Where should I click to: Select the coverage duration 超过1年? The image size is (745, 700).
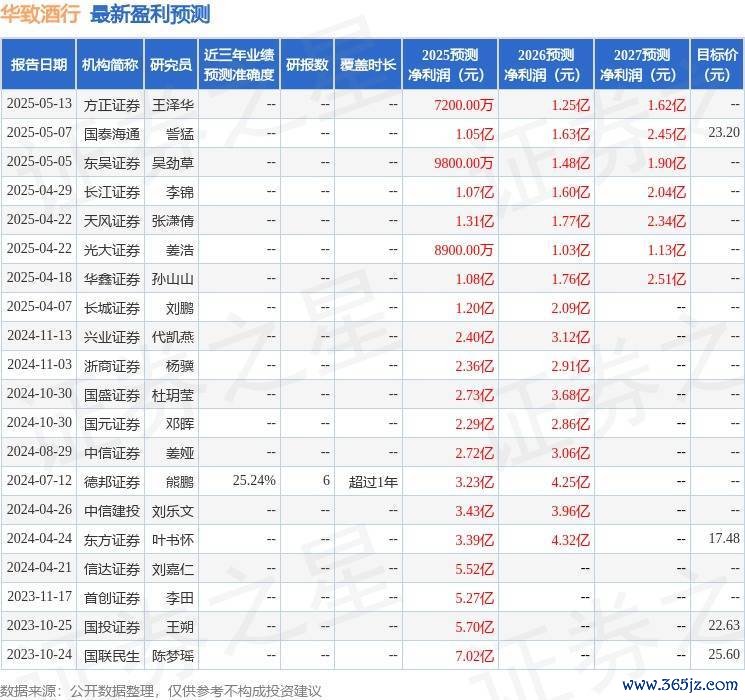coord(373,482)
